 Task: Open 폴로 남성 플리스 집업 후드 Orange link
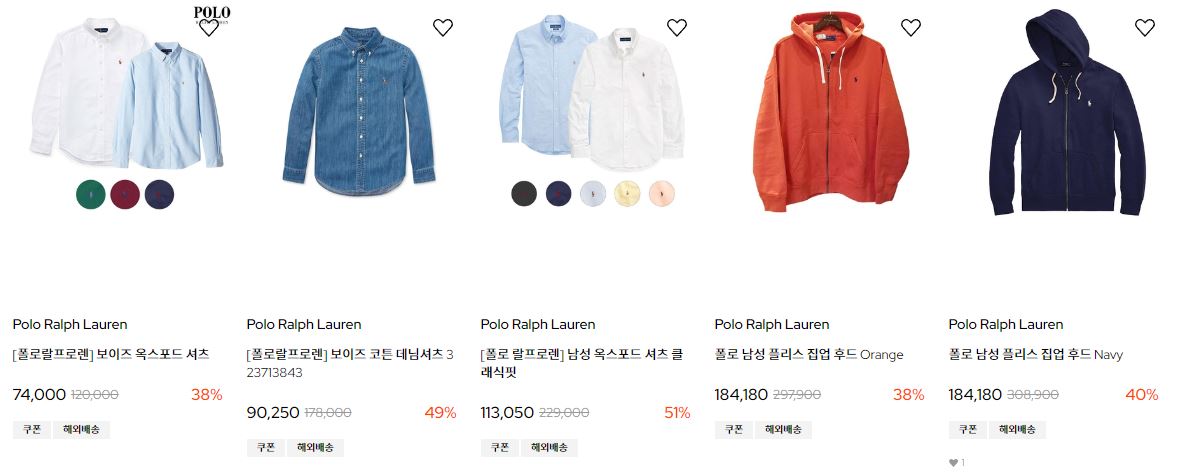tap(809, 354)
